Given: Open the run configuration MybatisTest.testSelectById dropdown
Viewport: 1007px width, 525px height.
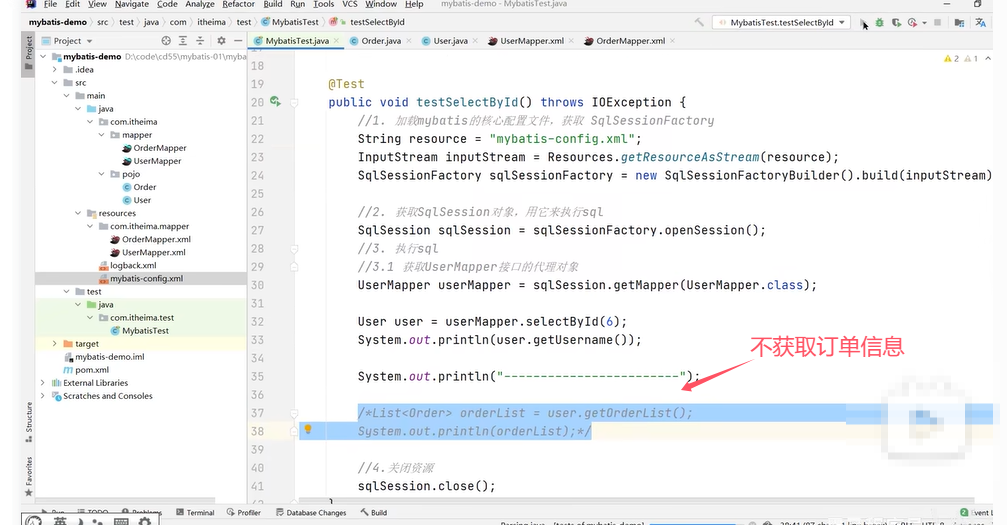Looking at the screenshot, I should (x=781, y=22).
